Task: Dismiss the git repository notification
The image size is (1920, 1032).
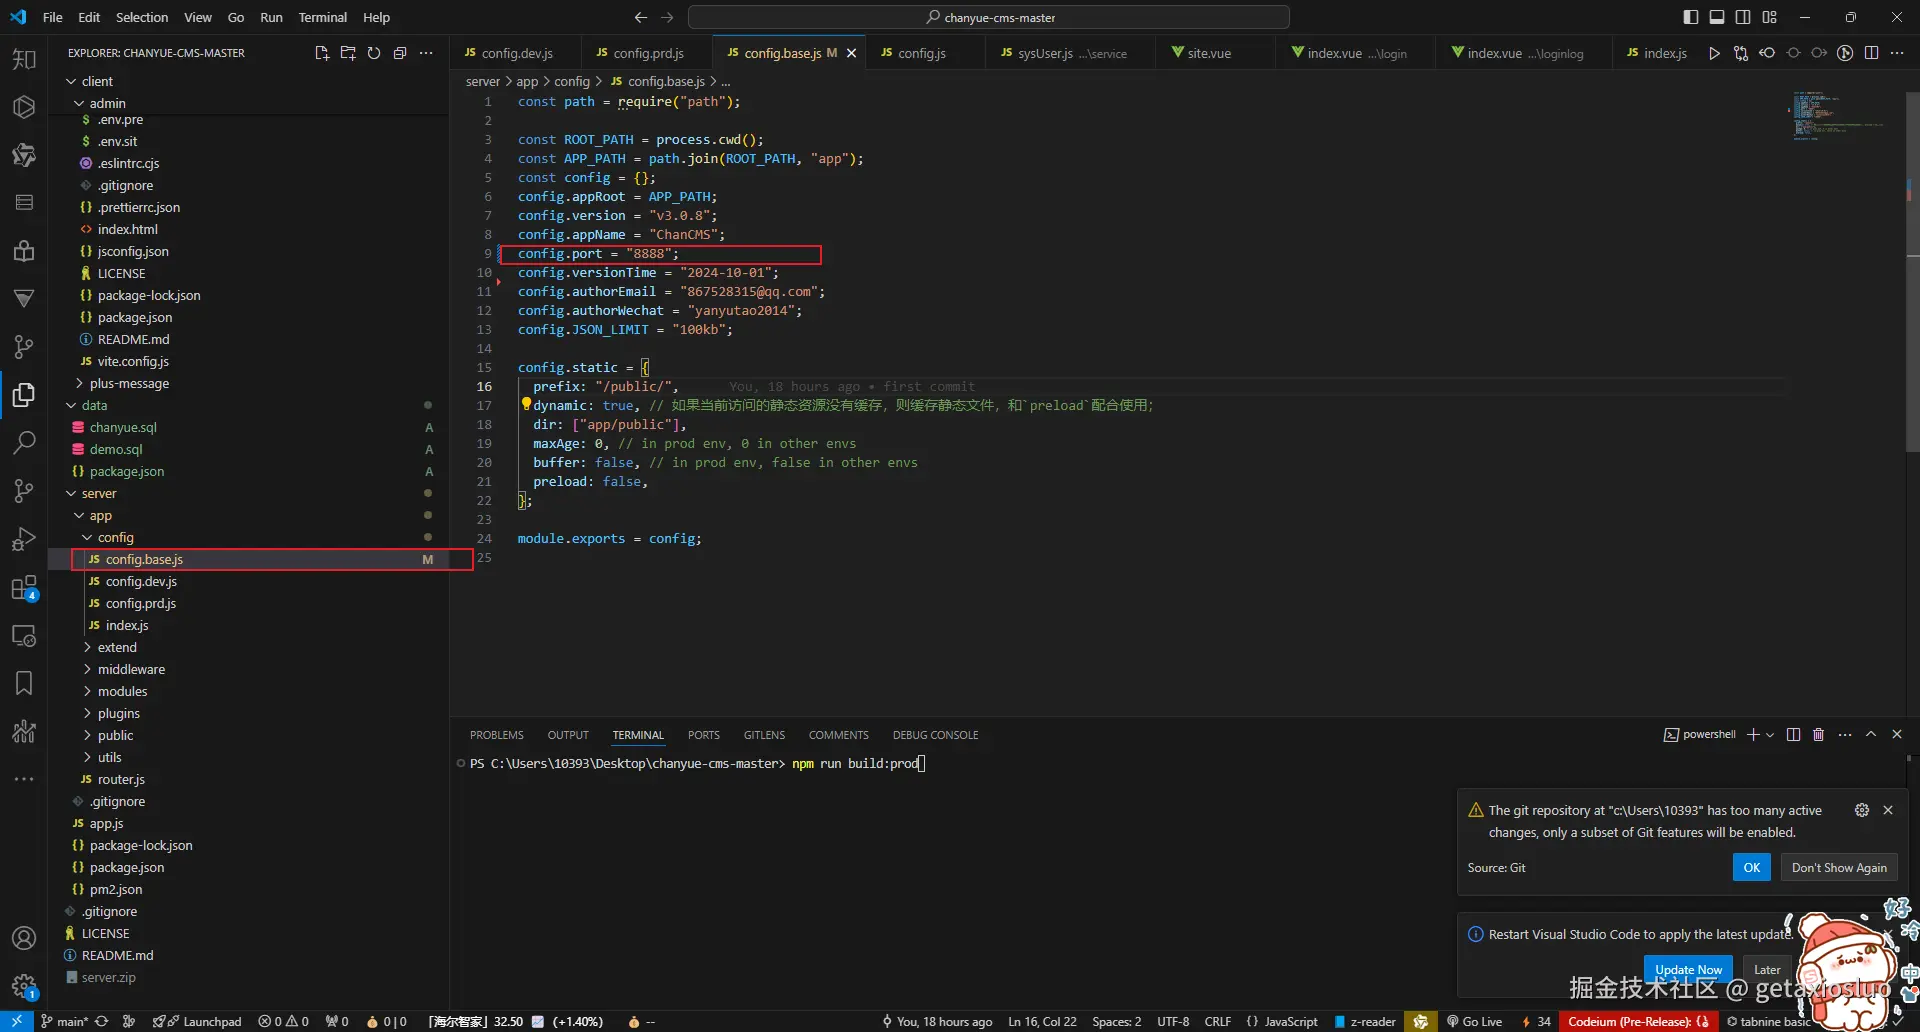Action: pyautogui.click(x=1888, y=810)
